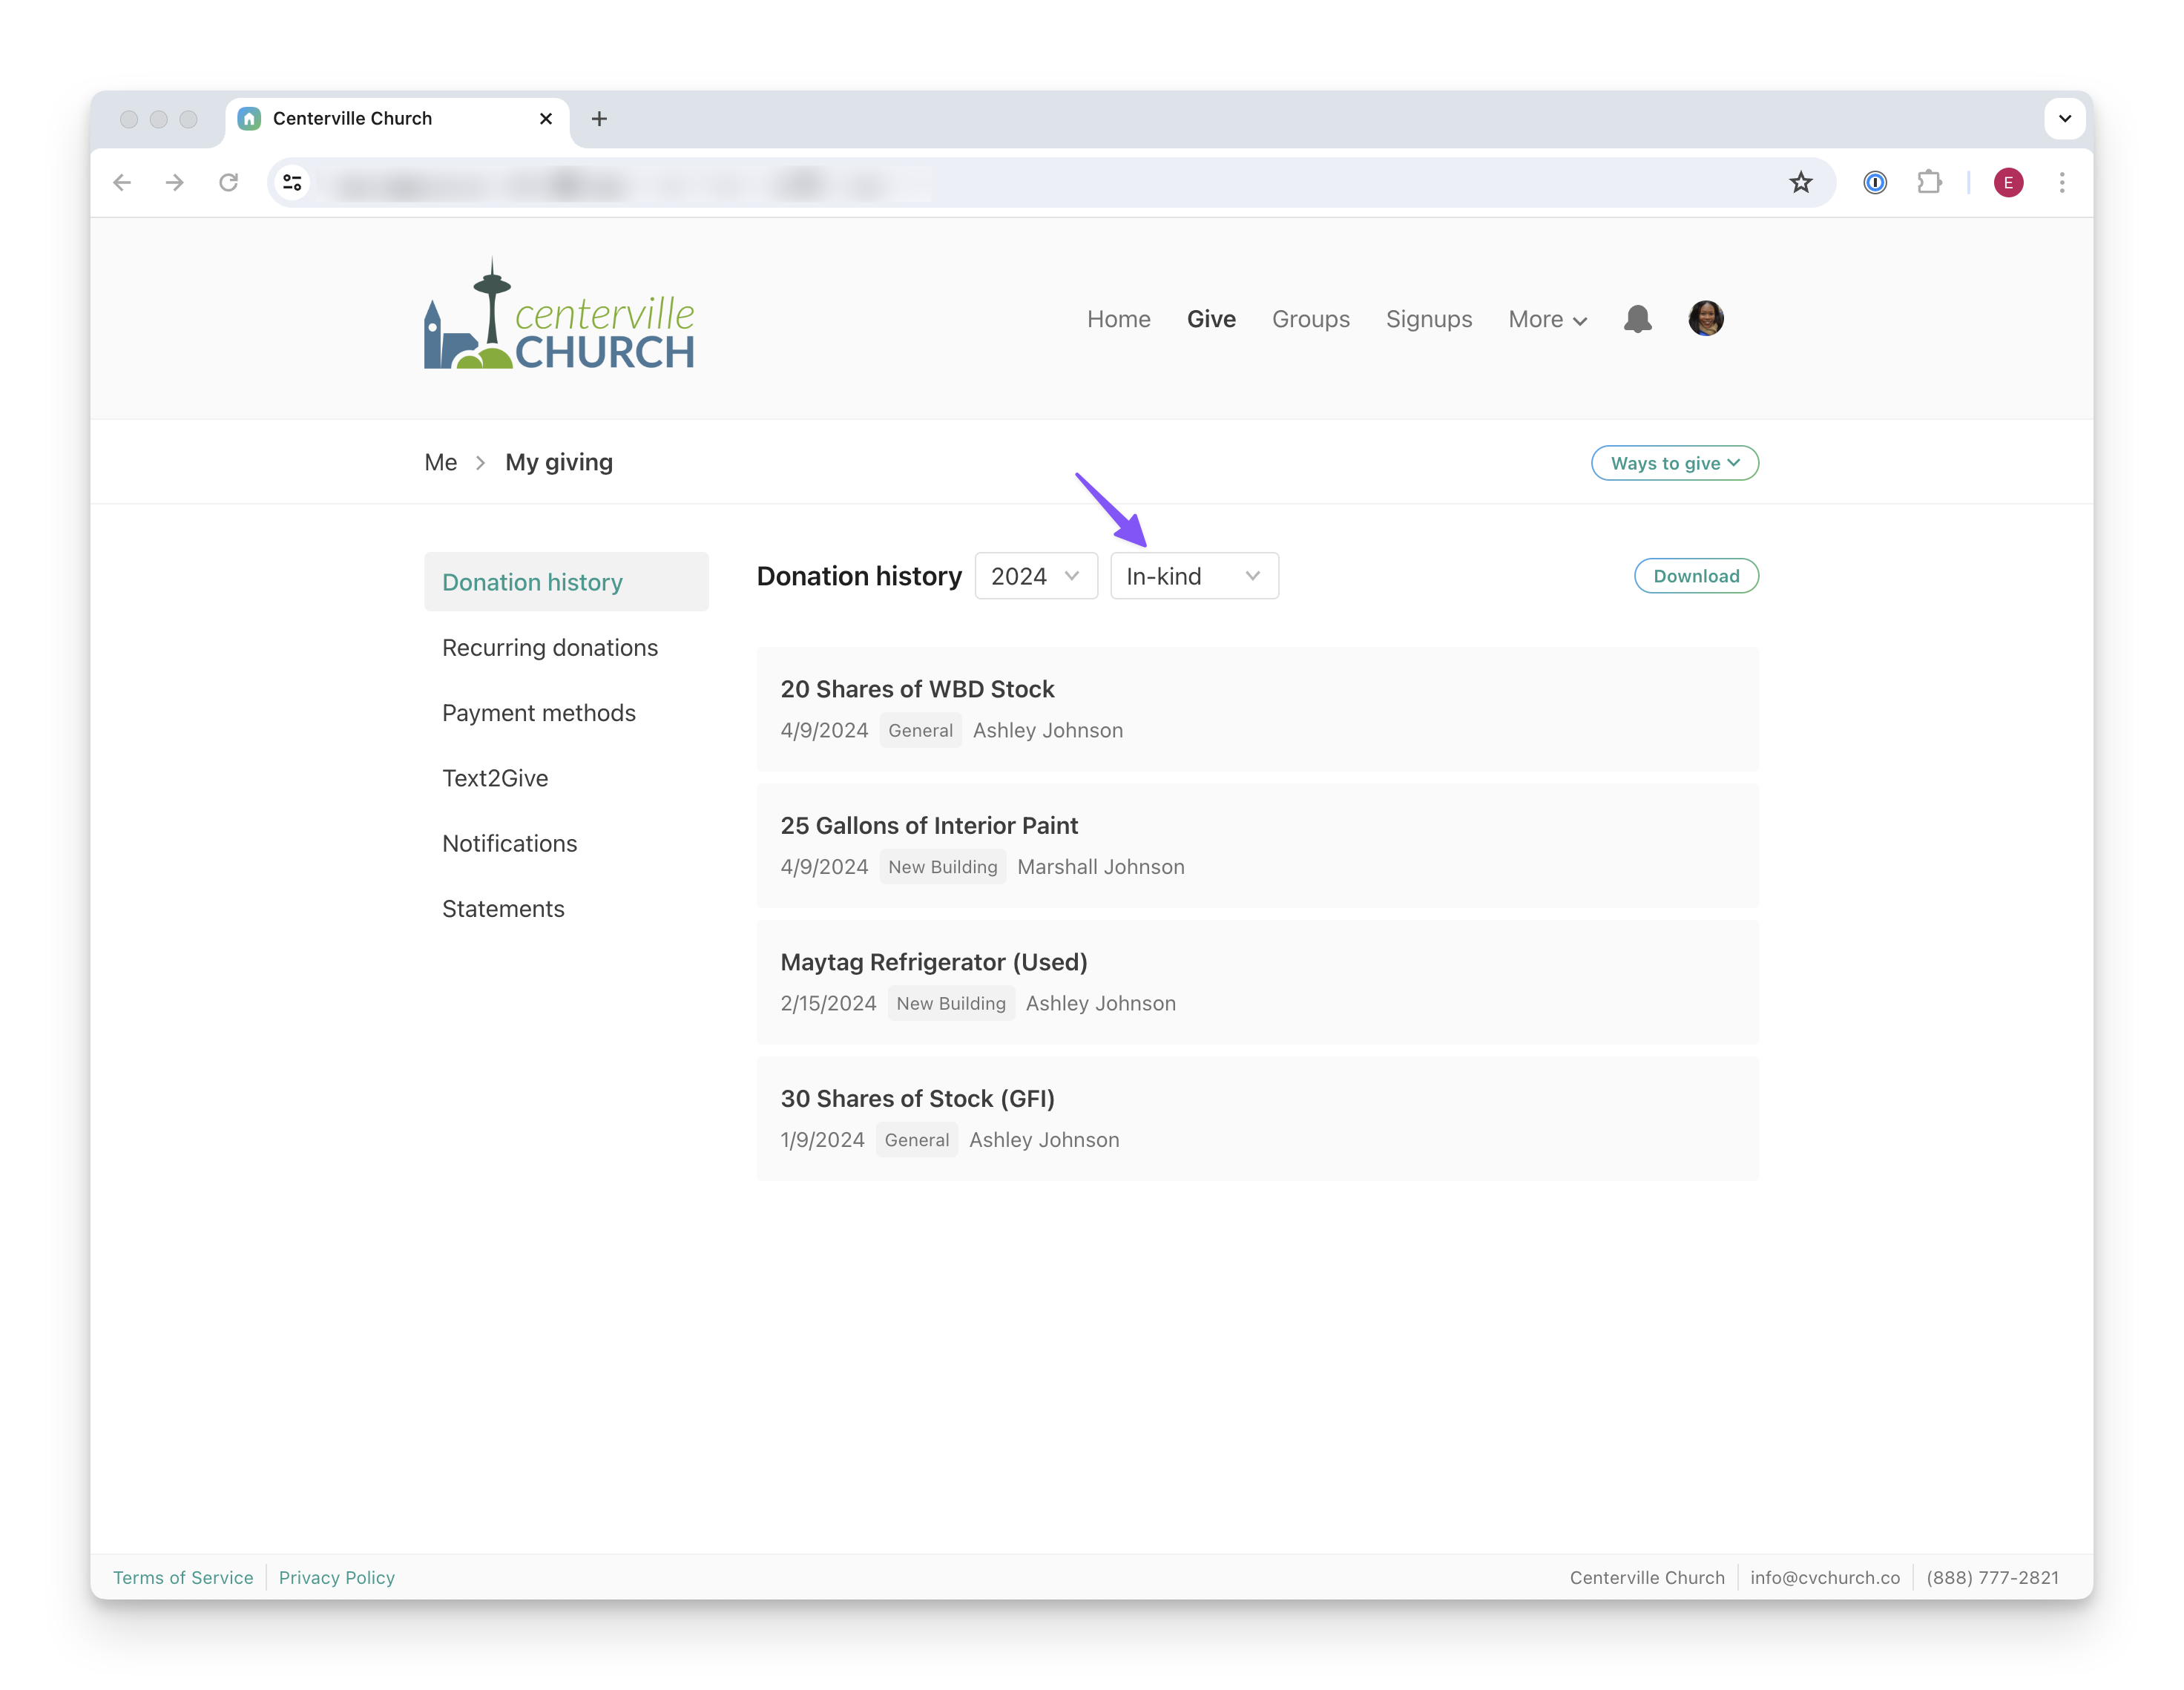The height and width of the screenshot is (1690, 2184).
Task: Open the user profile avatar menu
Action: [1705, 319]
